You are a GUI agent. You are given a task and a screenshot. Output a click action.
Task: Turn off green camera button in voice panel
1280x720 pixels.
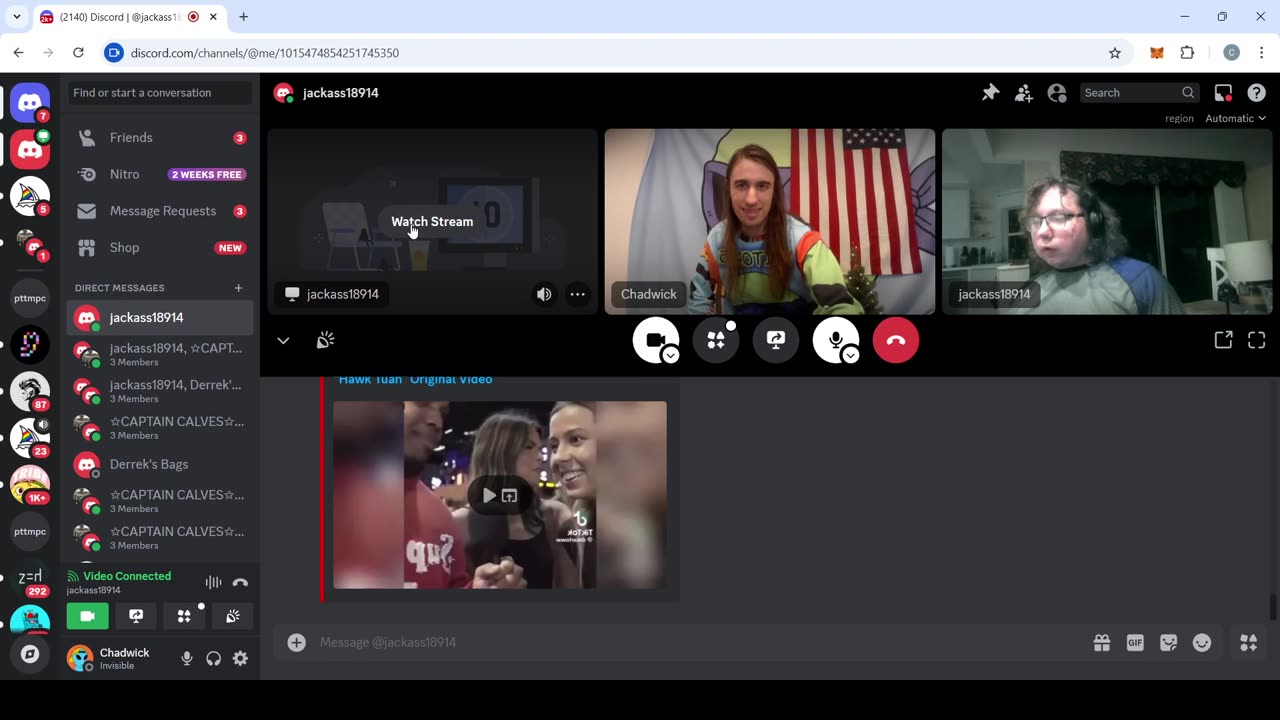pos(87,616)
